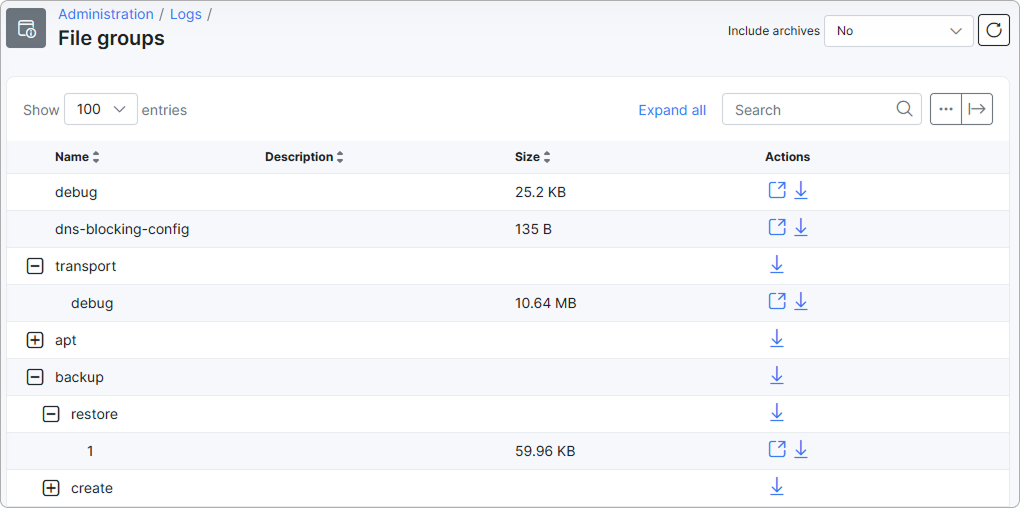
Task: Click the File groups page icon
Action: click(x=26, y=28)
